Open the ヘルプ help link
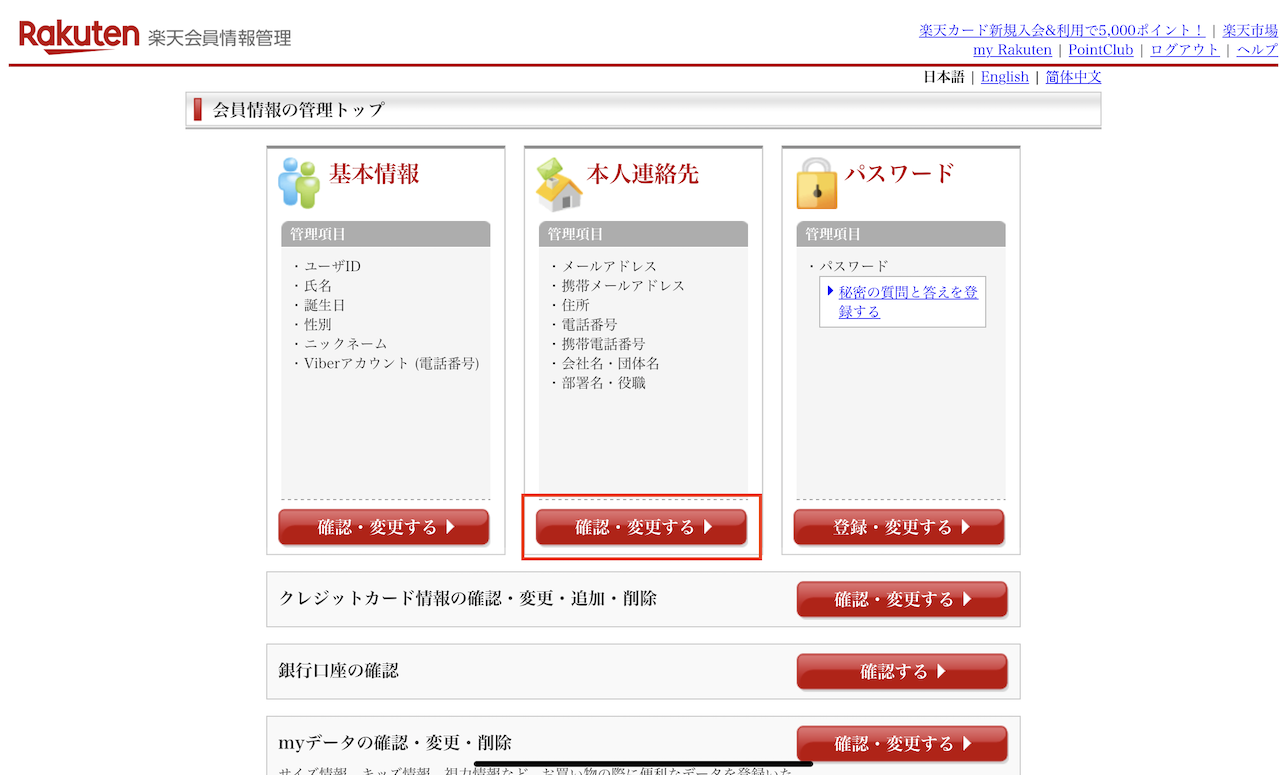This screenshot has height=775, width=1280. pyautogui.click(x=1256, y=50)
